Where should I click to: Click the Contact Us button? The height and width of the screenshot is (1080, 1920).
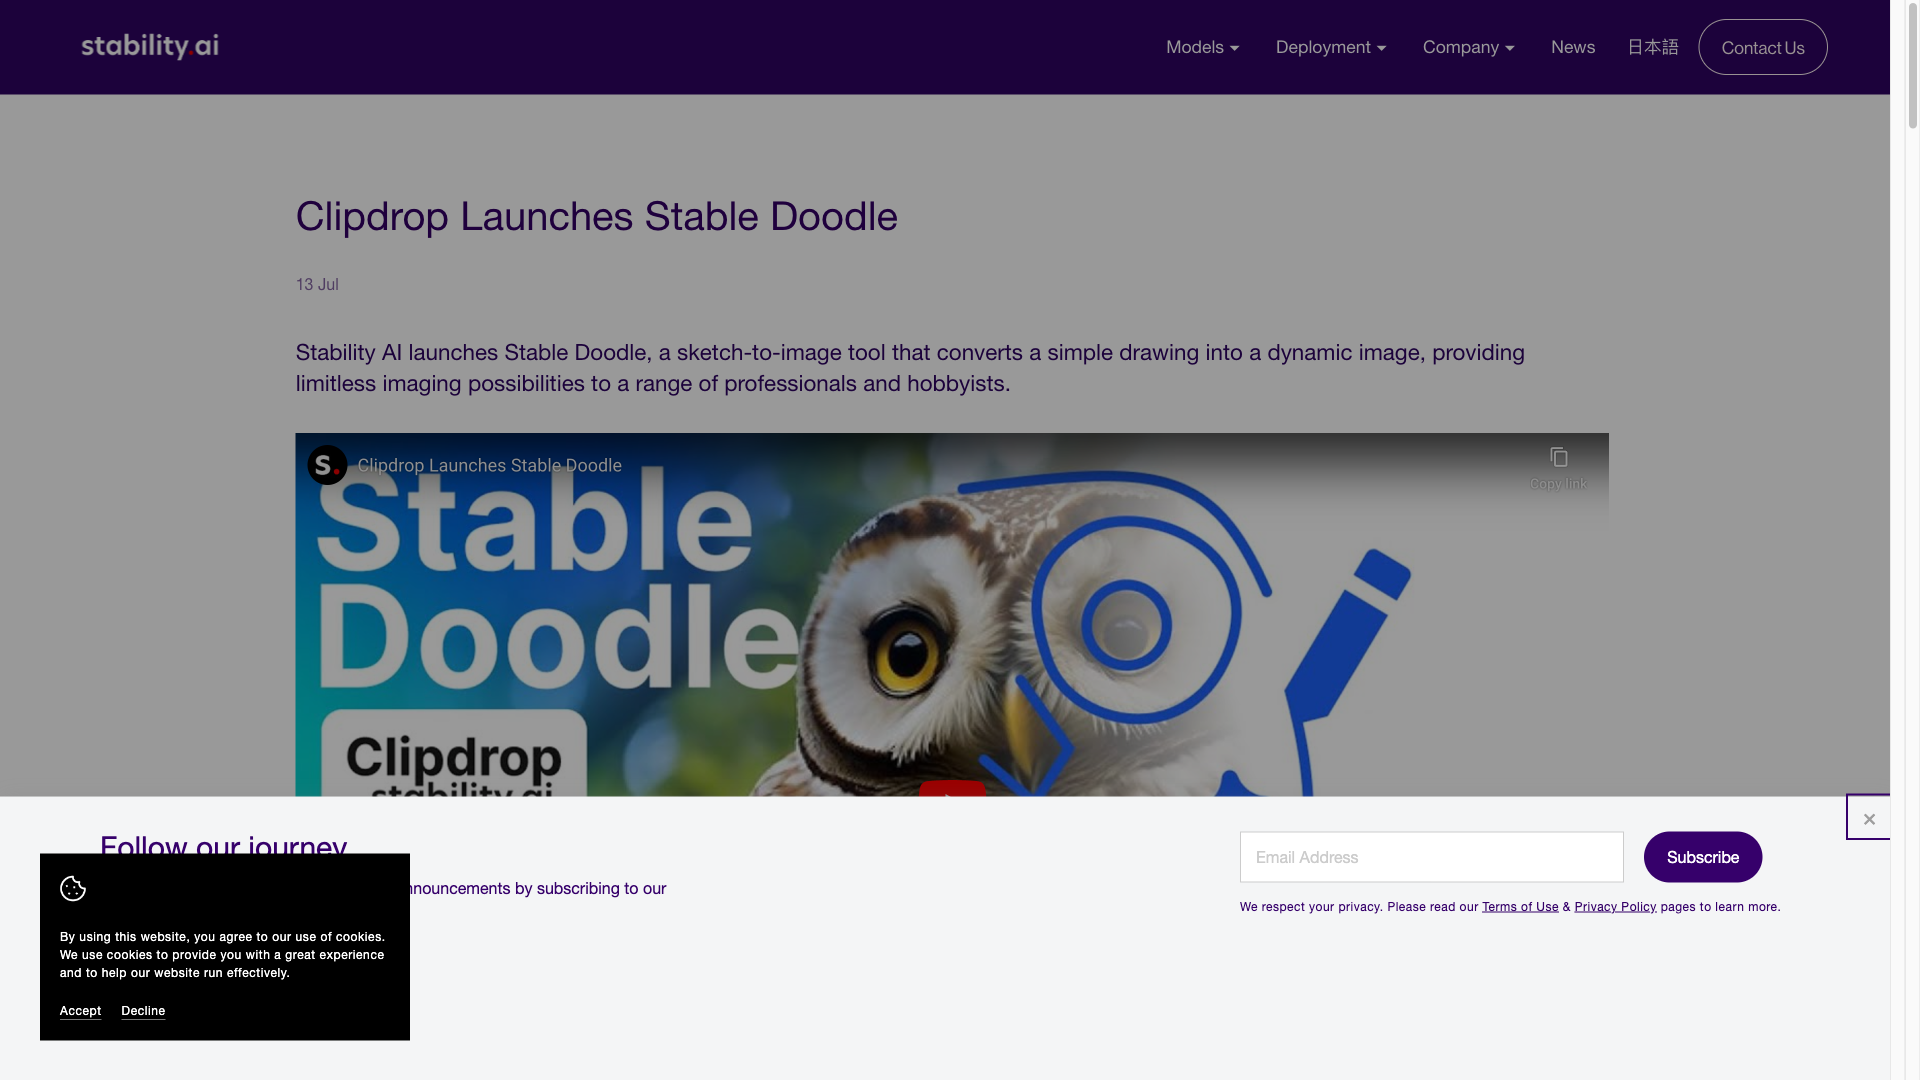(x=1762, y=47)
